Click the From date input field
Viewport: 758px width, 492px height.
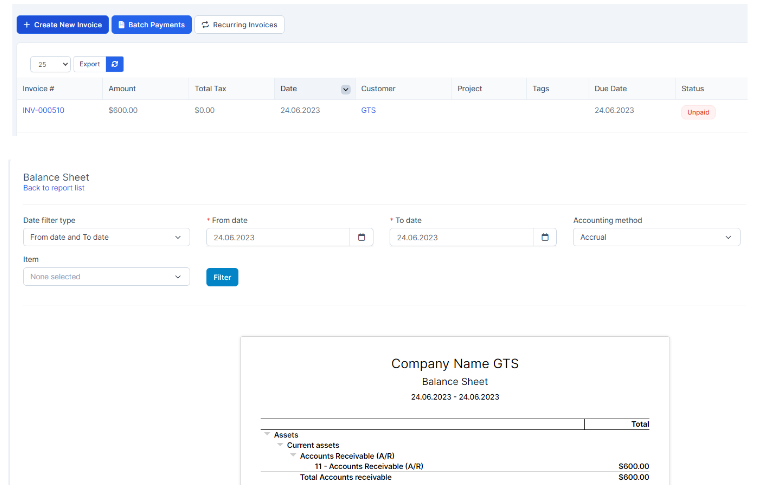click(278, 237)
